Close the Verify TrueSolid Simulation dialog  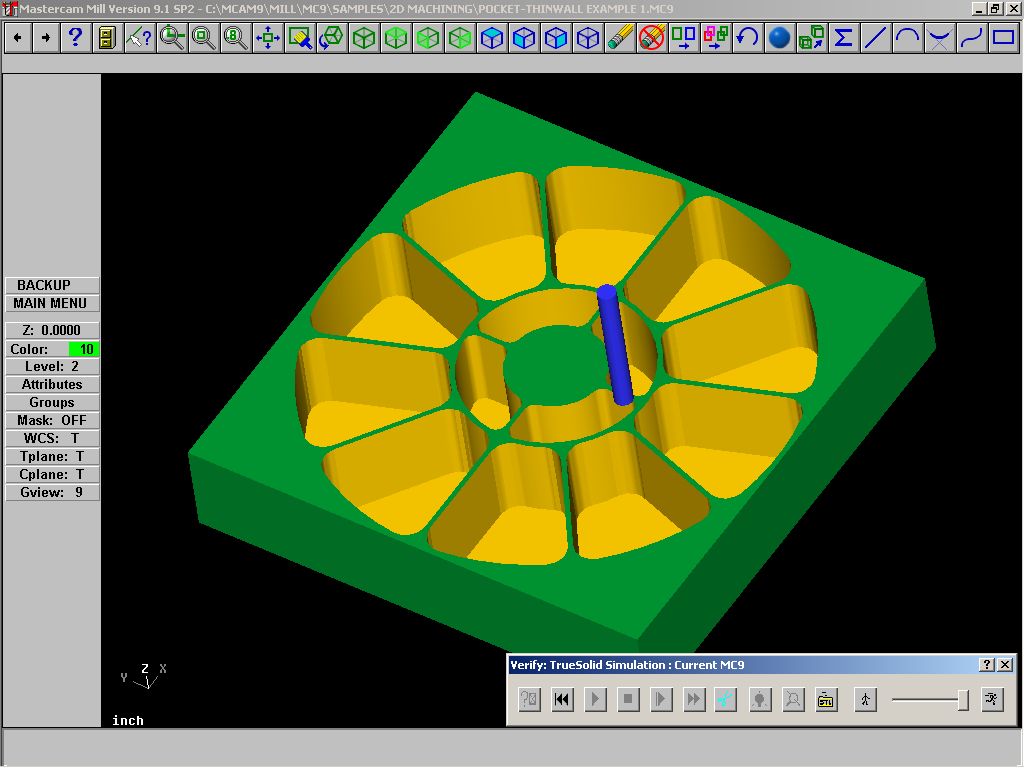point(1005,665)
